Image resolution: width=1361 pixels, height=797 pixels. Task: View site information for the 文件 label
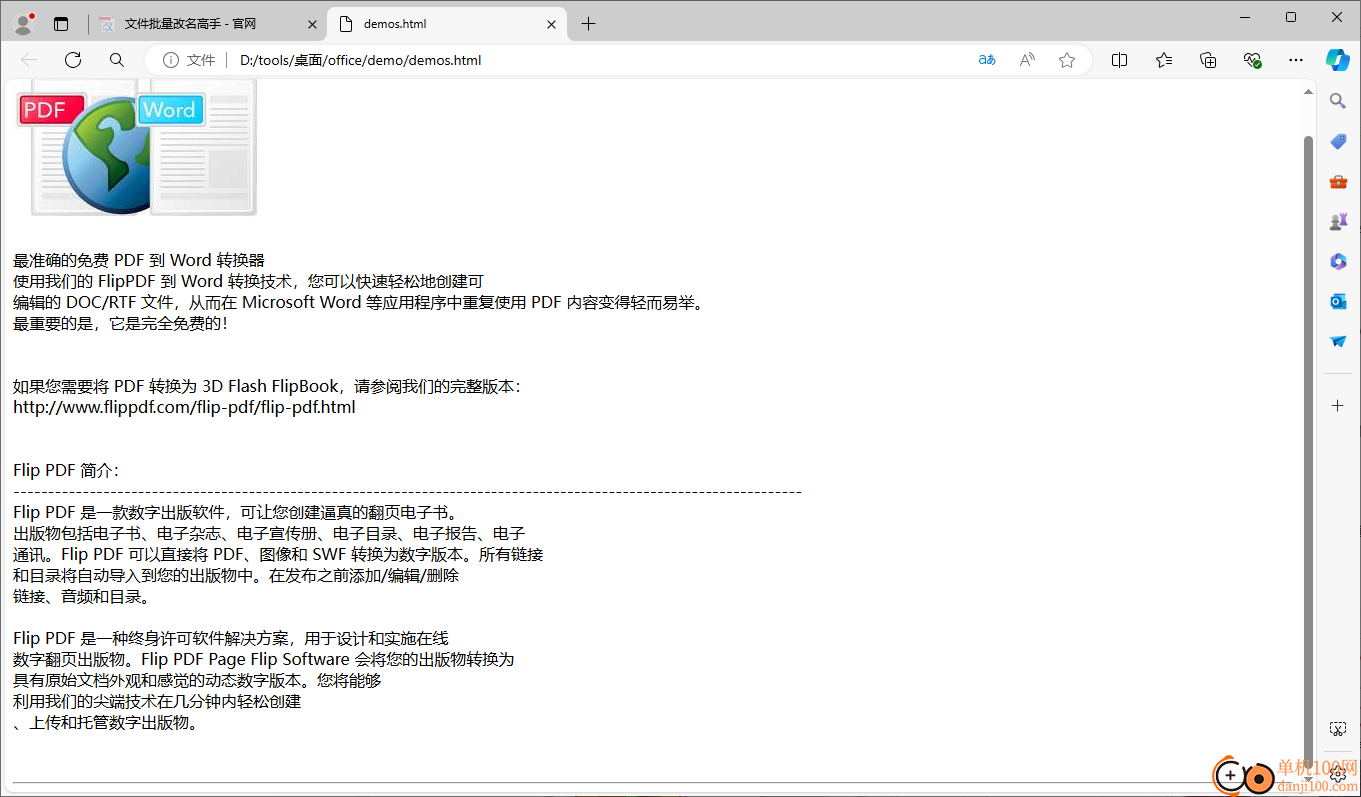(x=189, y=60)
